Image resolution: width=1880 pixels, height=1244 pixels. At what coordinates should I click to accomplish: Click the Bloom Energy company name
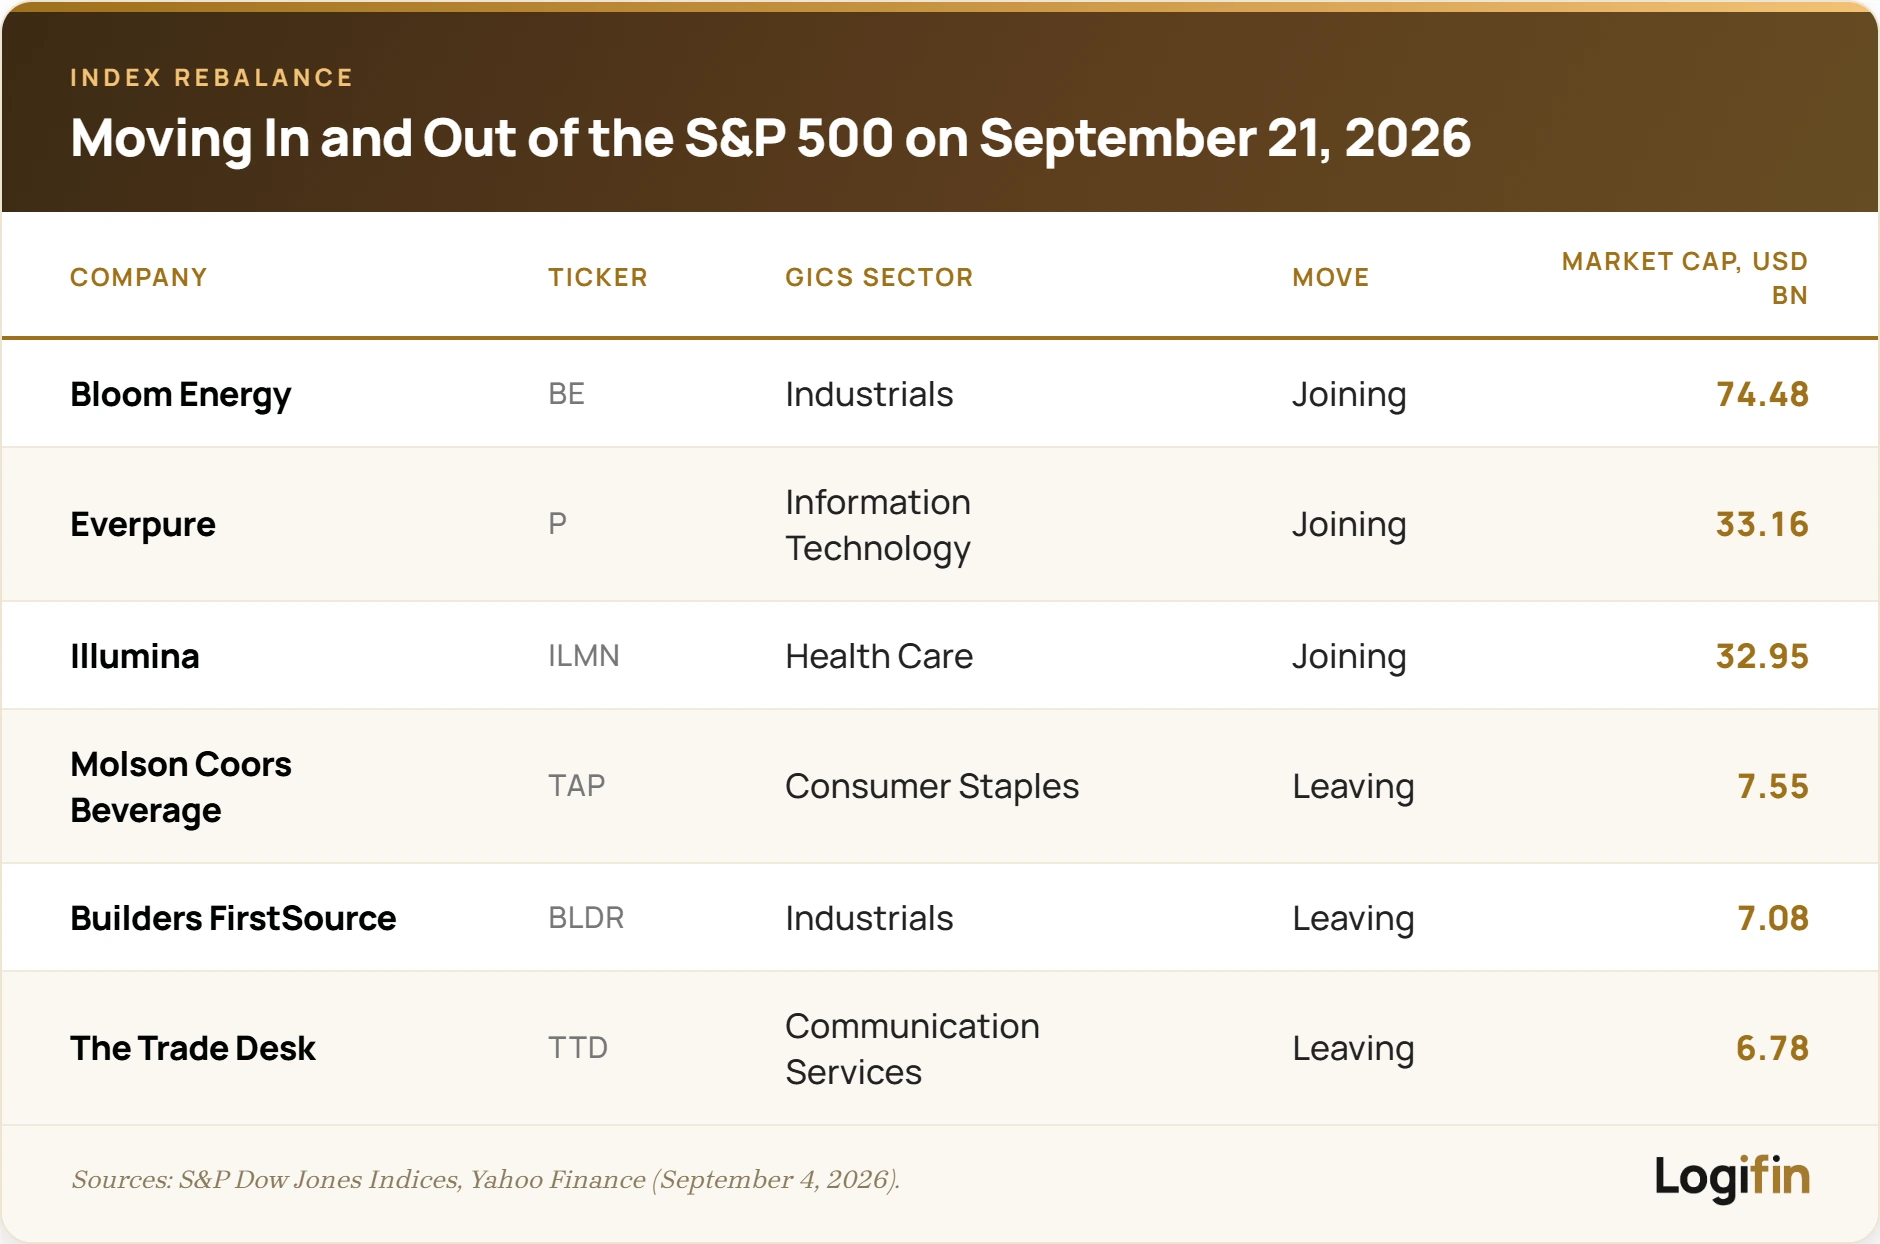[x=181, y=394]
